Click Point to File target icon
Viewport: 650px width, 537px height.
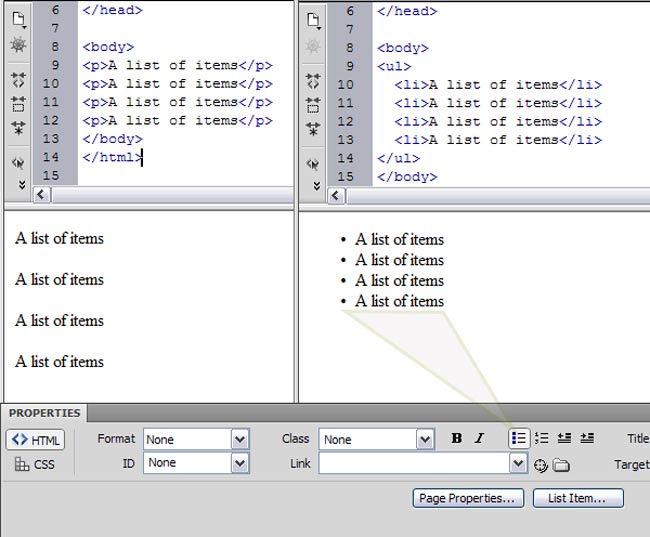540,465
